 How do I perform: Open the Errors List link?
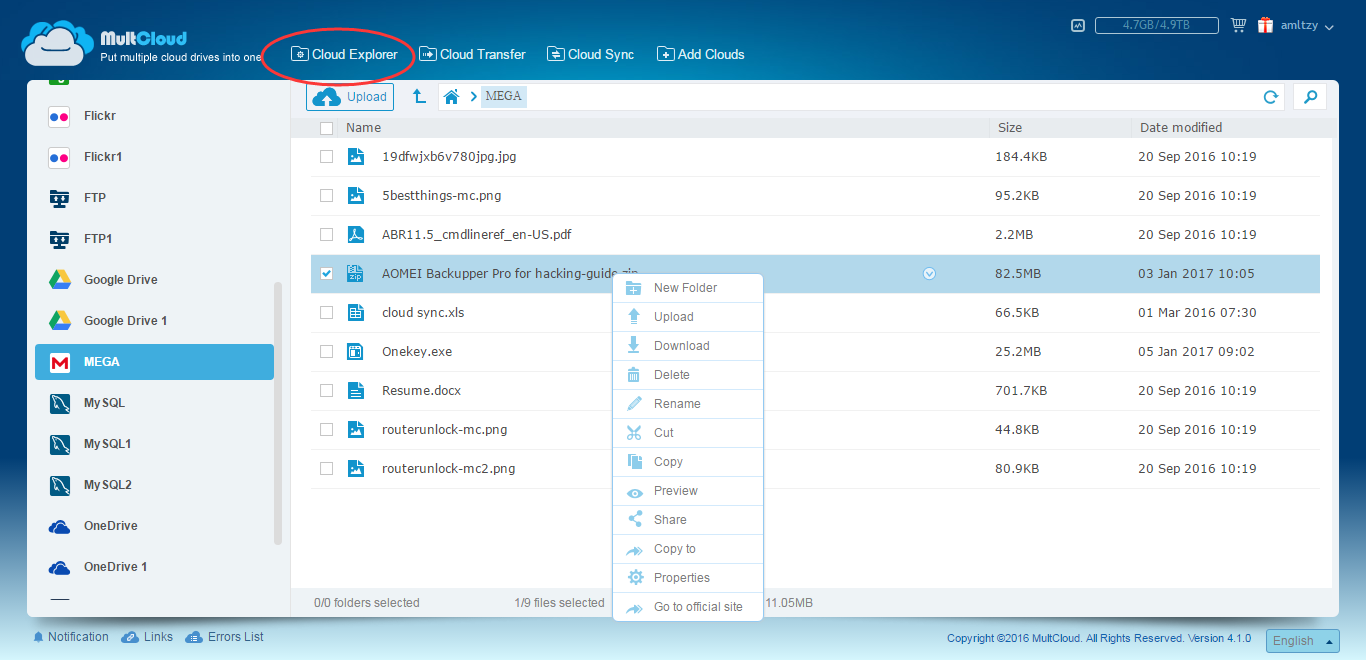(x=225, y=637)
